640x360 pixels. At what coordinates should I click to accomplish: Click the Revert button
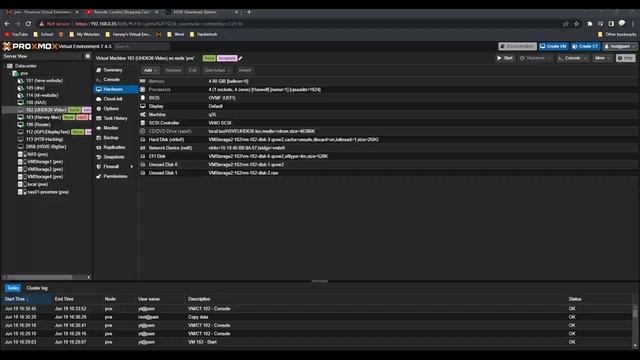point(245,70)
